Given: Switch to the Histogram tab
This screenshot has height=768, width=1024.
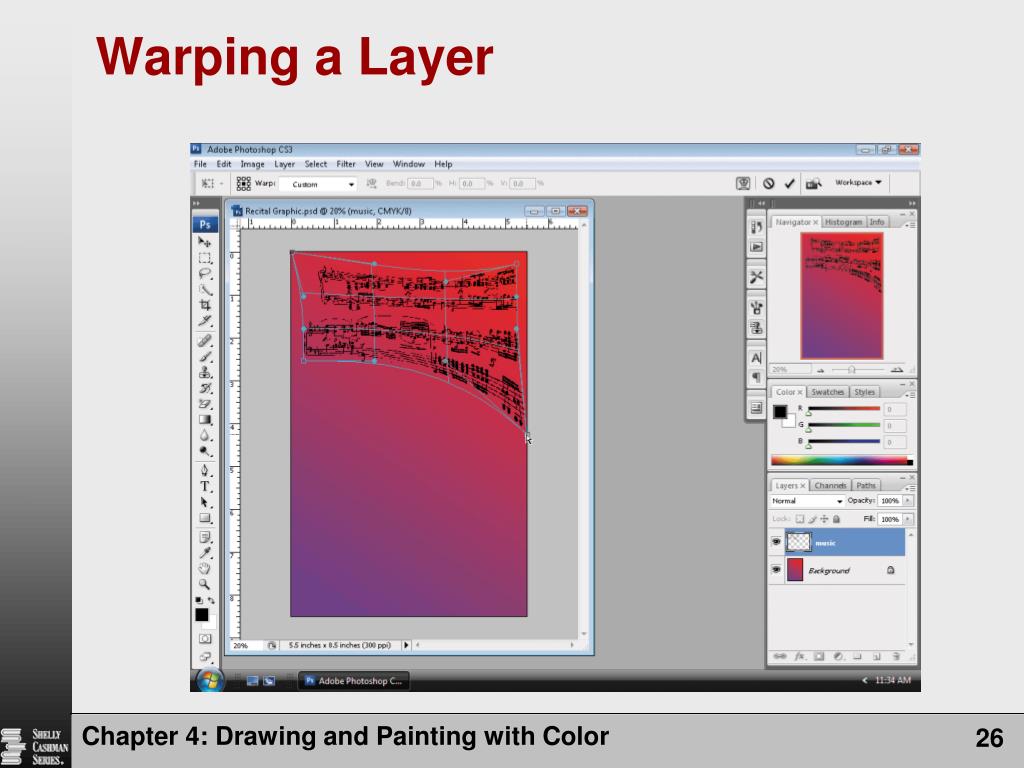Looking at the screenshot, I should (x=843, y=223).
